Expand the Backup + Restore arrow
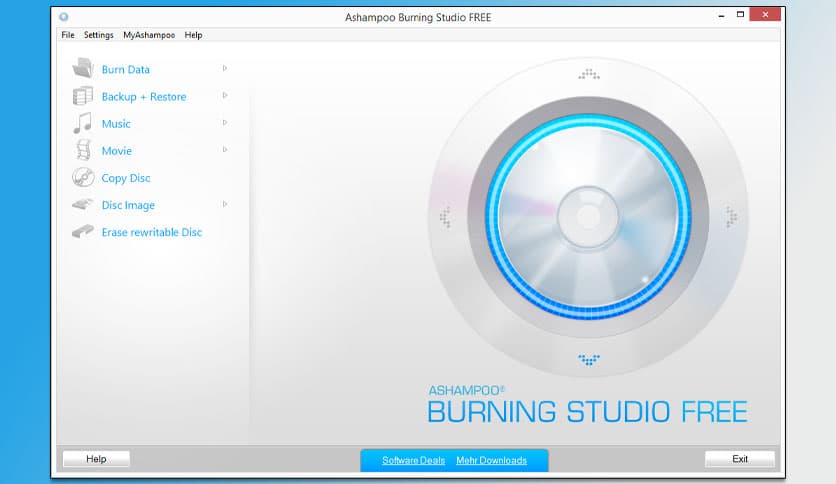 click(x=225, y=96)
